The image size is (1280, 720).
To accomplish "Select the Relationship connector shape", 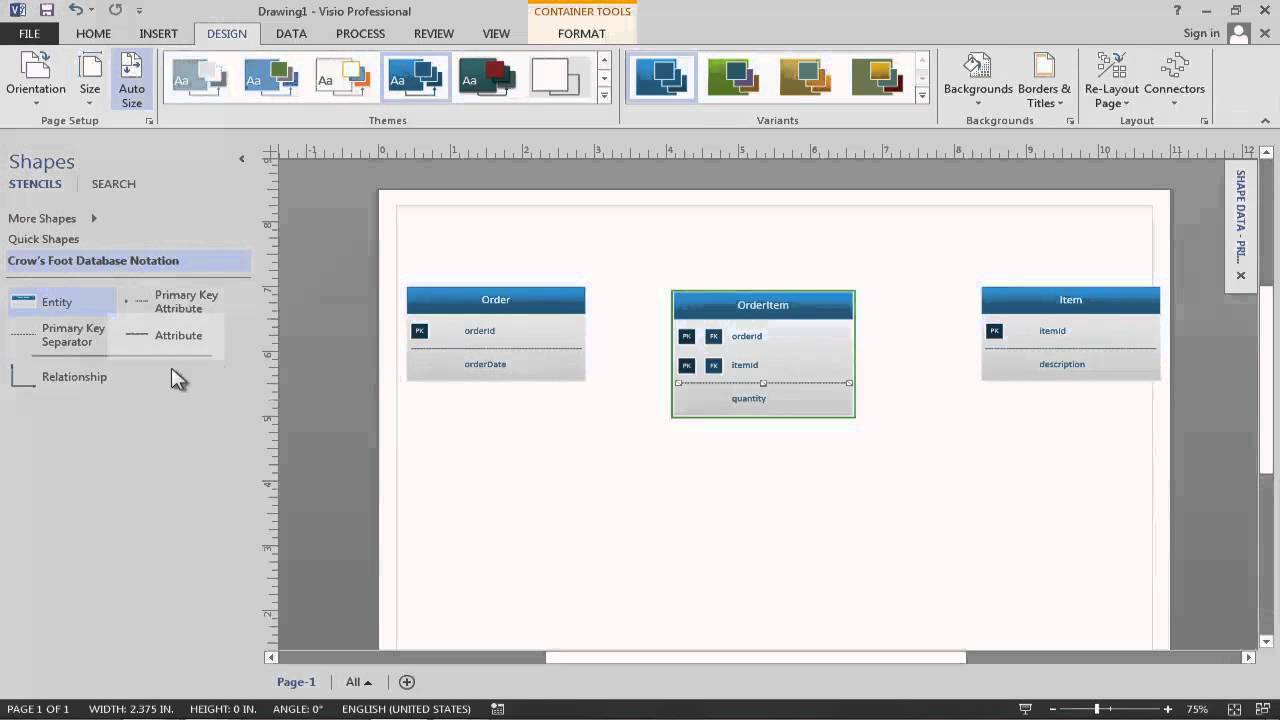I will click(60, 377).
